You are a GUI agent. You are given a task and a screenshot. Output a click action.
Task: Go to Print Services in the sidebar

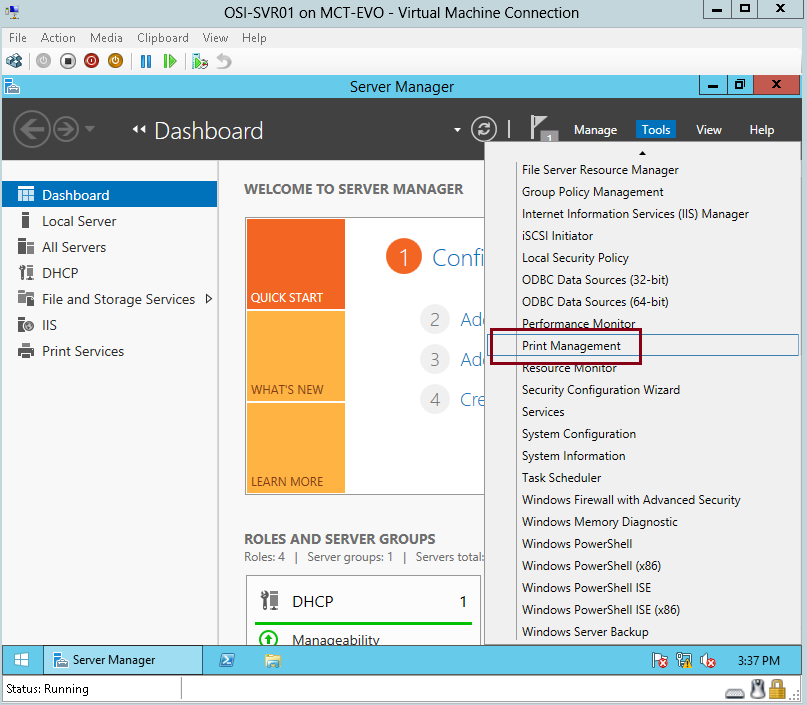click(x=84, y=351)
